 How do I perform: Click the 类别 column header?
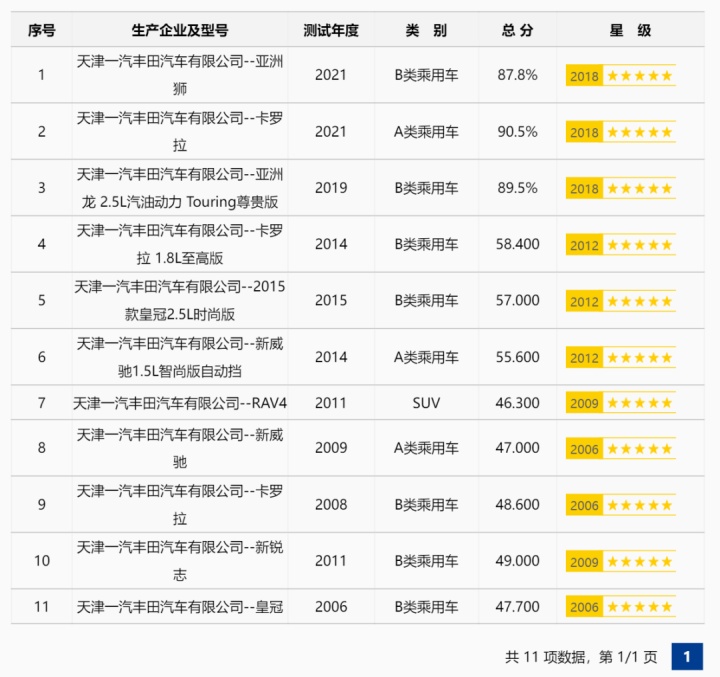click(x=426, y=30)
